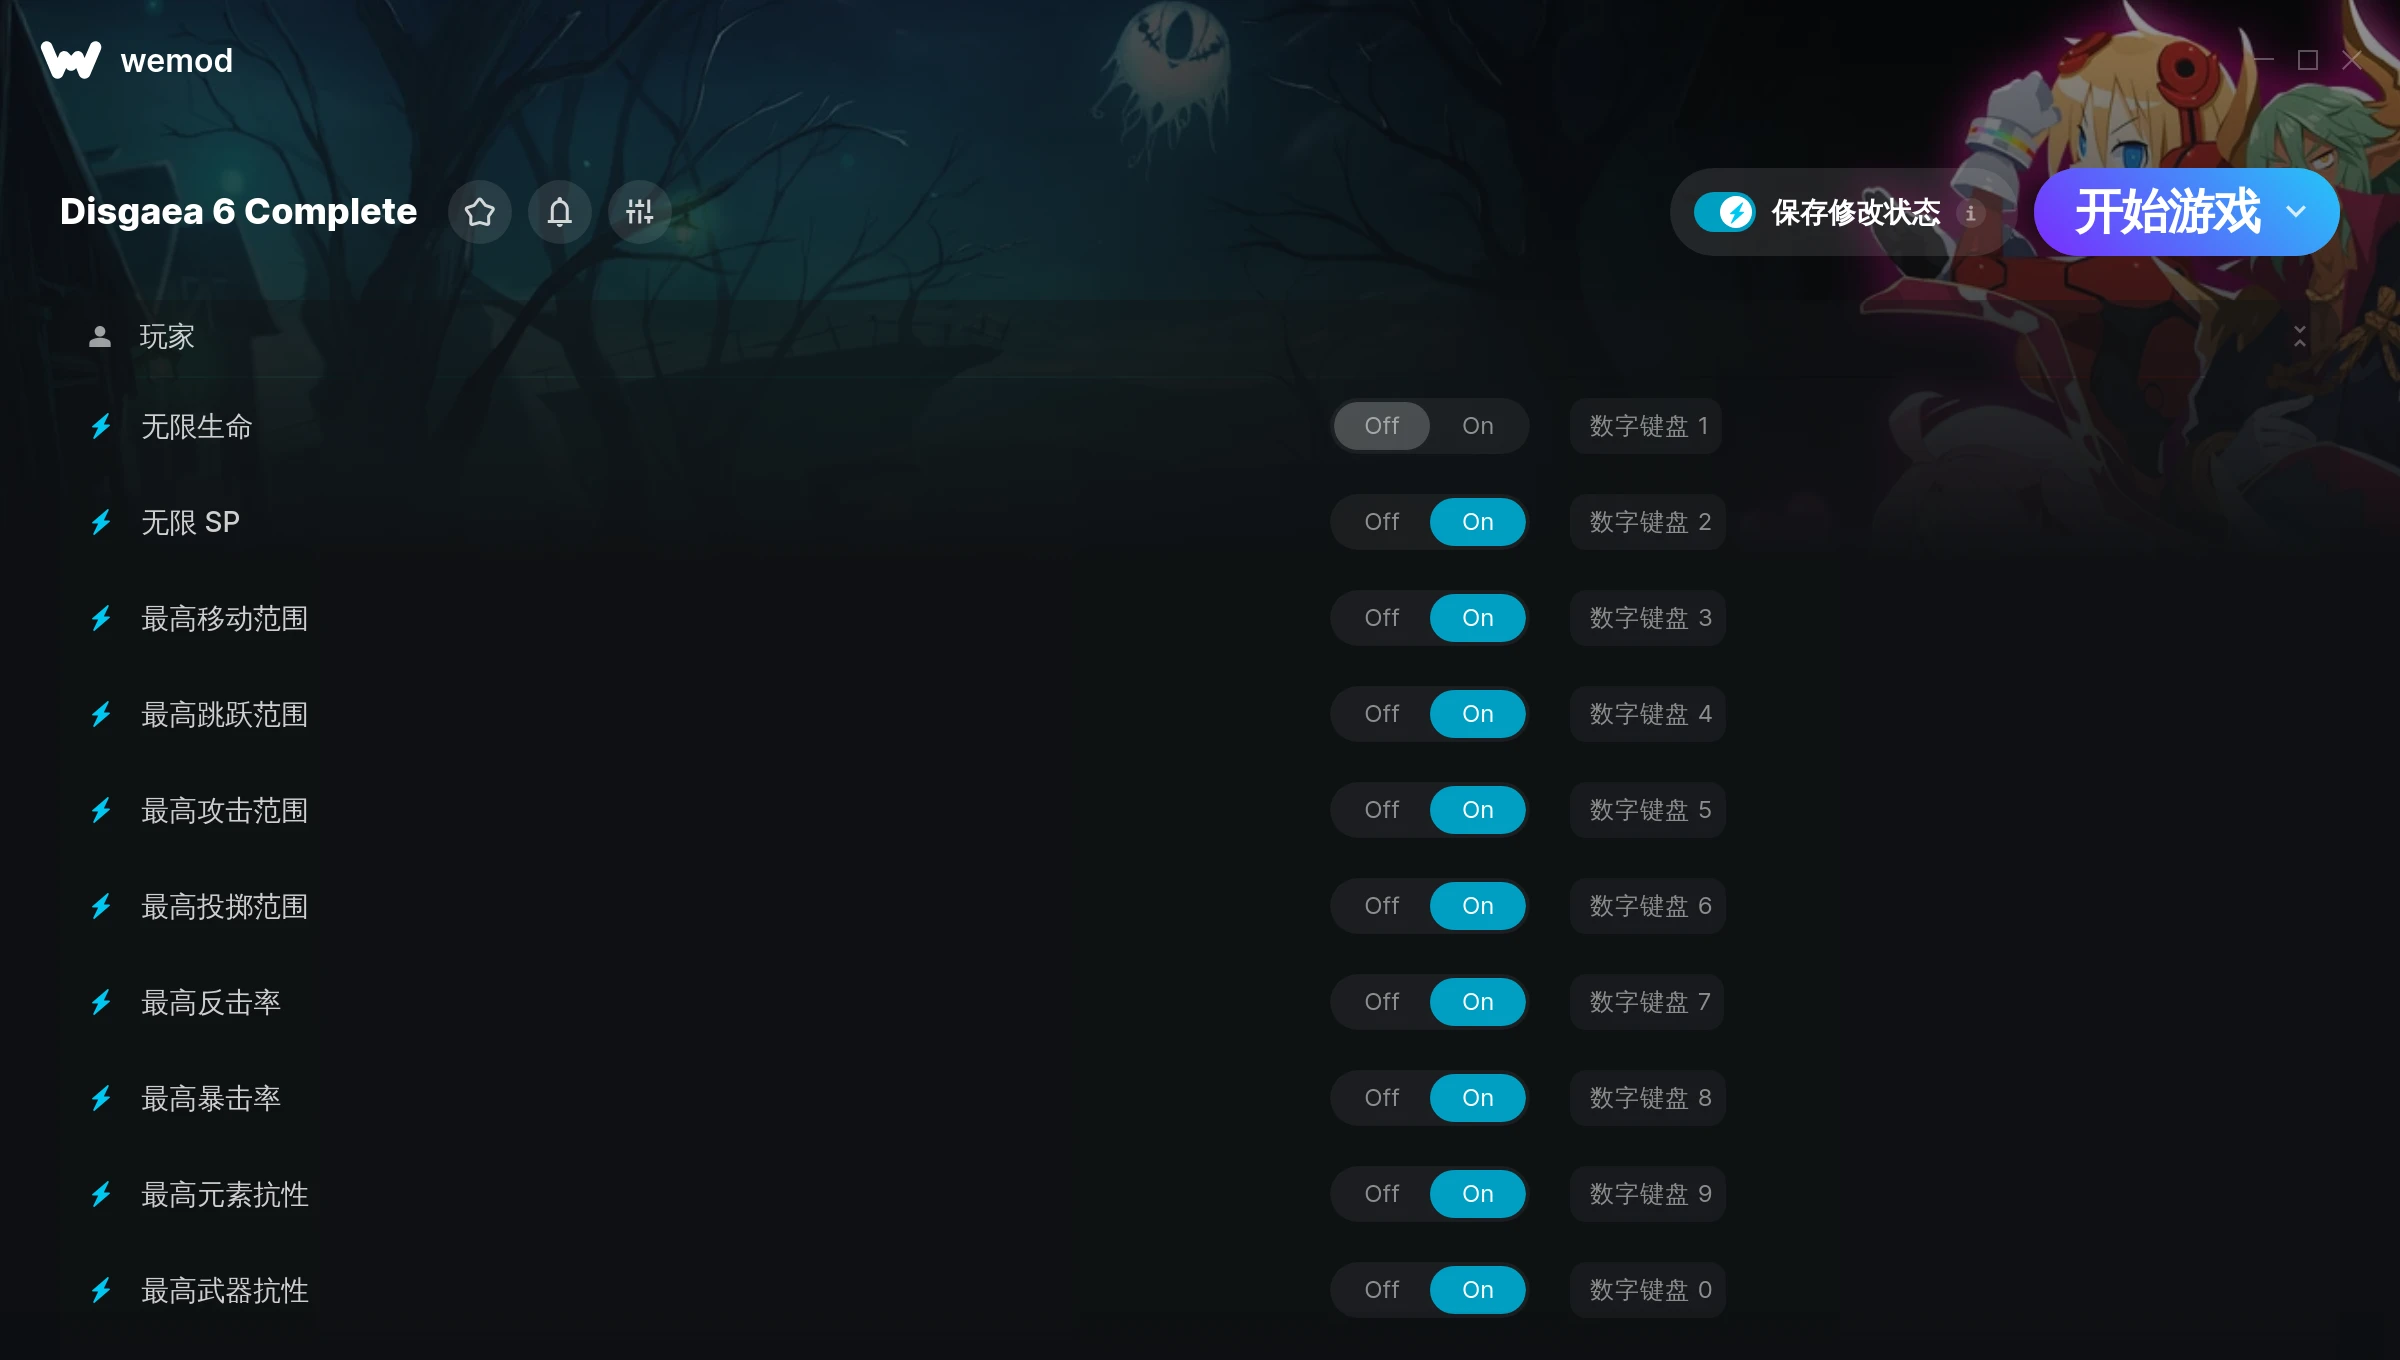Toggle the 保存修改状态 switch
Image resolution: width=2400 pixels, height=1360 pixels.
[1724, 212]
